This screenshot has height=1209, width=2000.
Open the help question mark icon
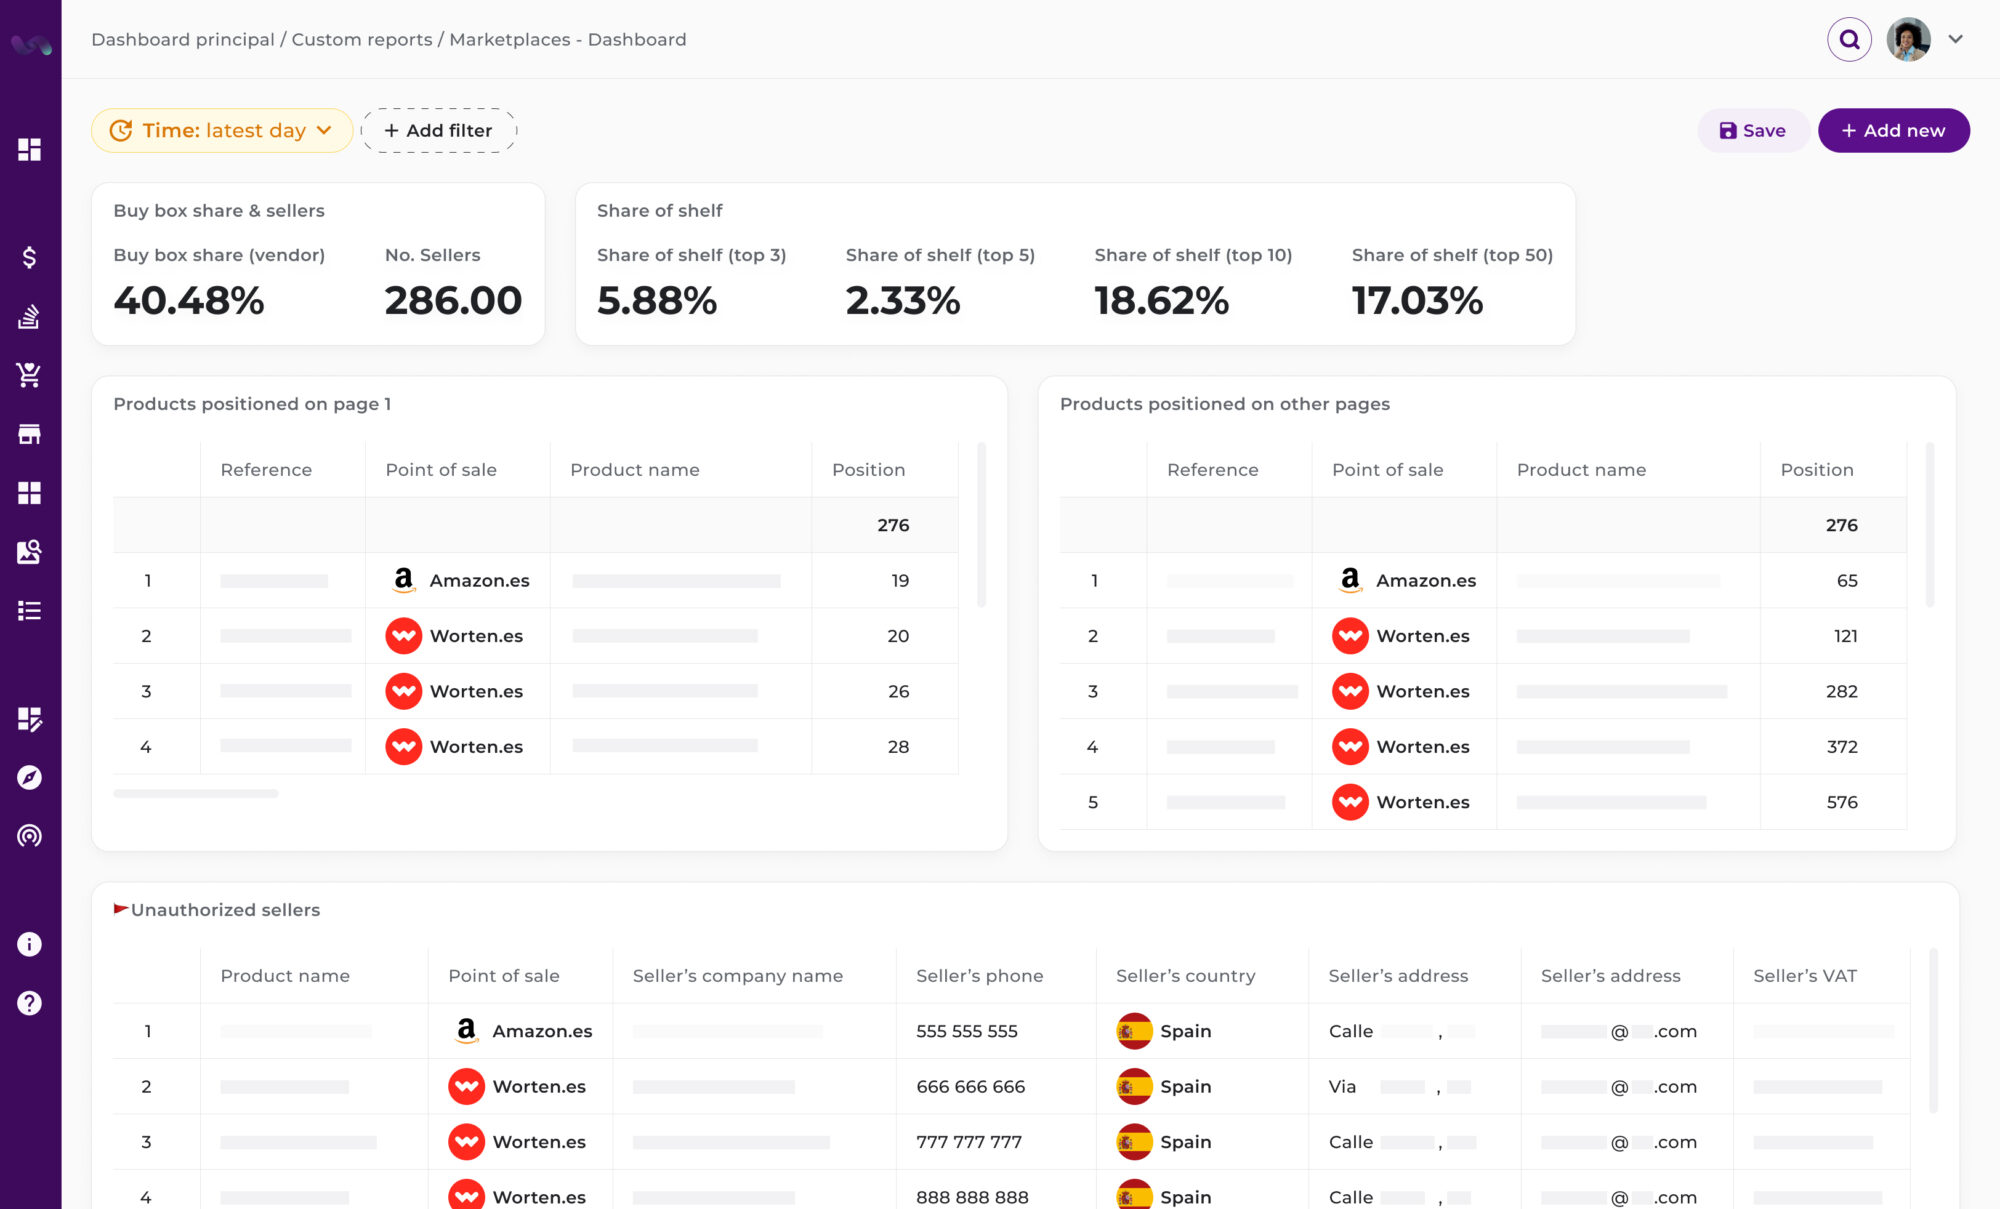coord(29,1003)
